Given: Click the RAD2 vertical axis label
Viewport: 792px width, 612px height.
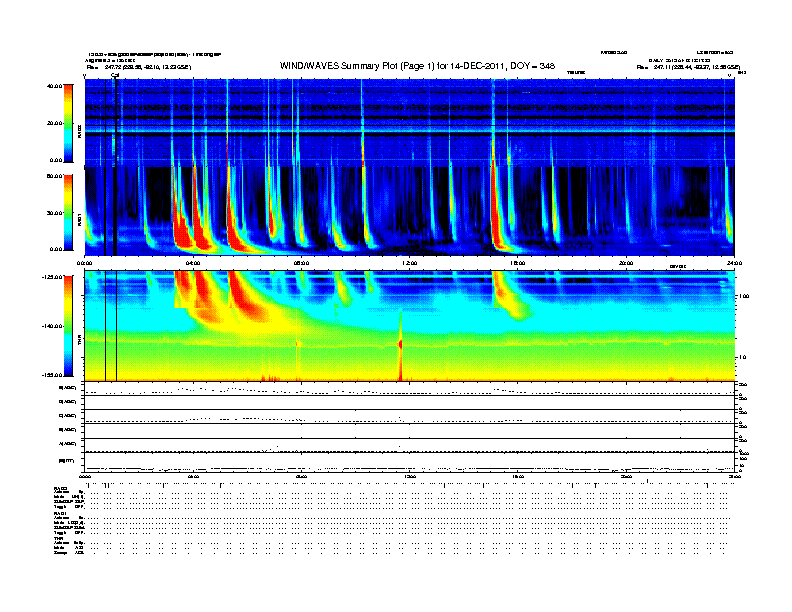Looking at the screenshot, I should [x=79, y=131].
